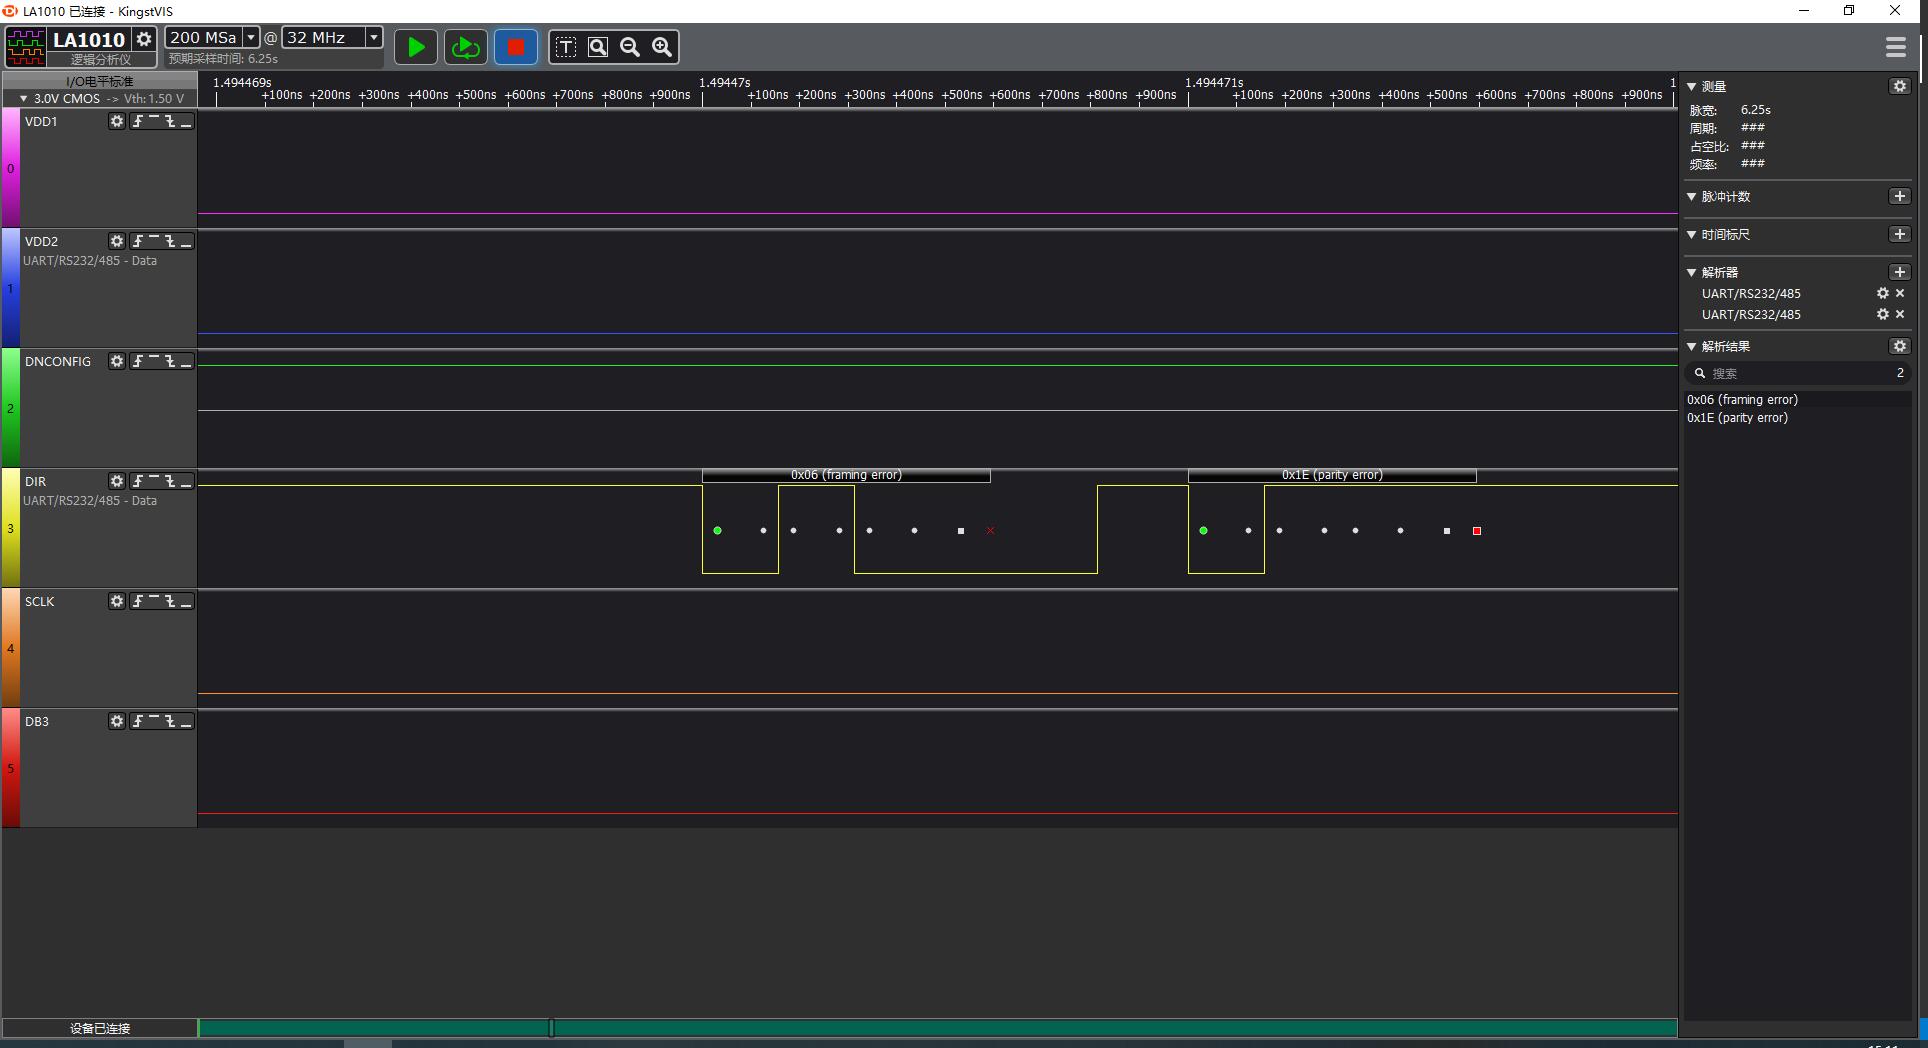Zoom out the waveform with minus magnifier

630,47
